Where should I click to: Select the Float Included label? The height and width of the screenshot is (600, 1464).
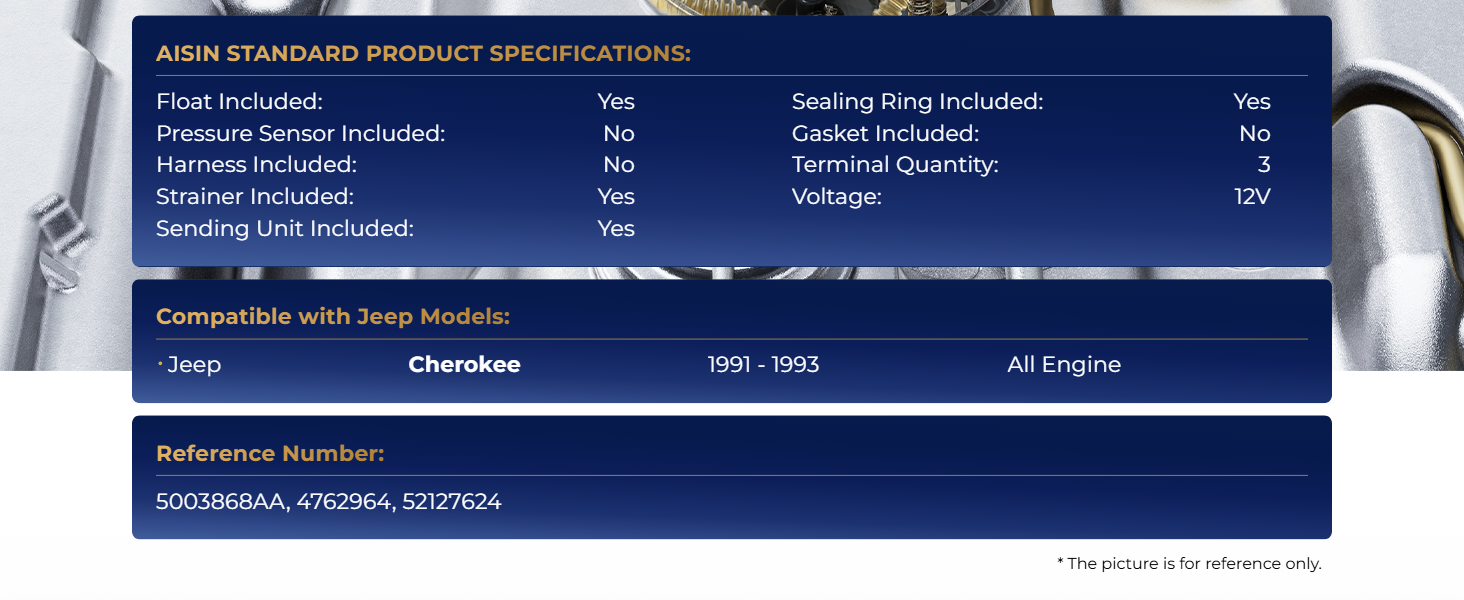click(x=239, y=102)
